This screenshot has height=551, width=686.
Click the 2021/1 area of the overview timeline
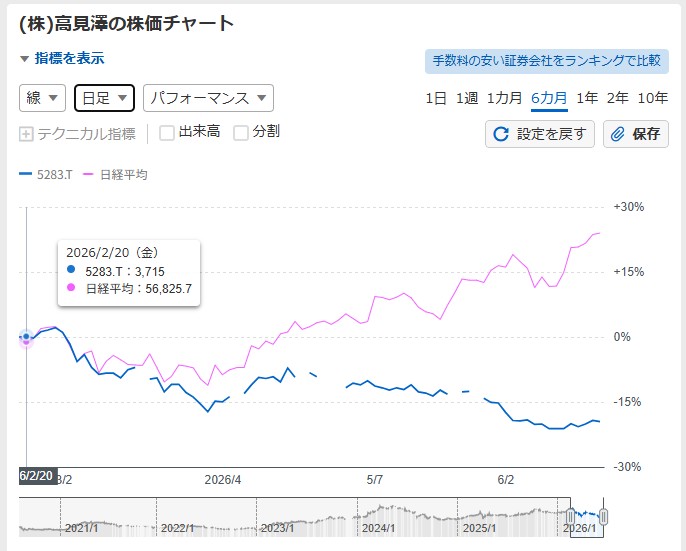81,528
